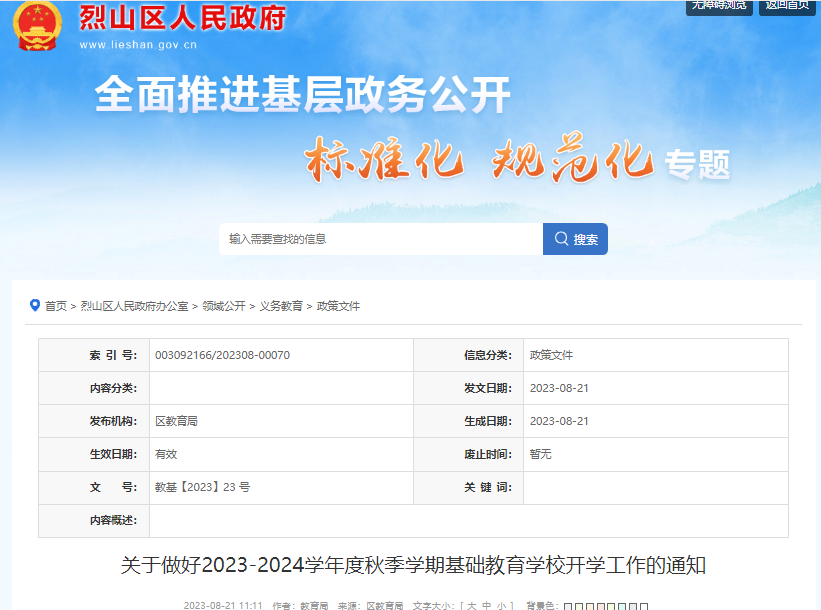
Task: Open 政策文件 breadcrumb link
Action: point(338,306)
